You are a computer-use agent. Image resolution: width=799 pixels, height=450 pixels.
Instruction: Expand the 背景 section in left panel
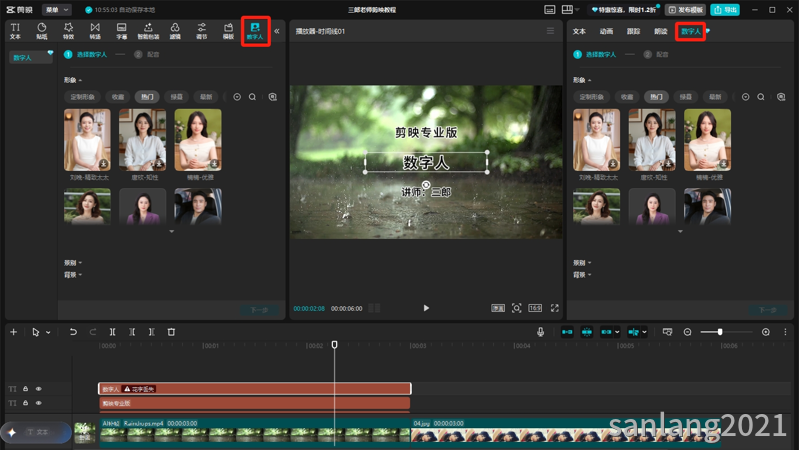(x=73, y=275)
